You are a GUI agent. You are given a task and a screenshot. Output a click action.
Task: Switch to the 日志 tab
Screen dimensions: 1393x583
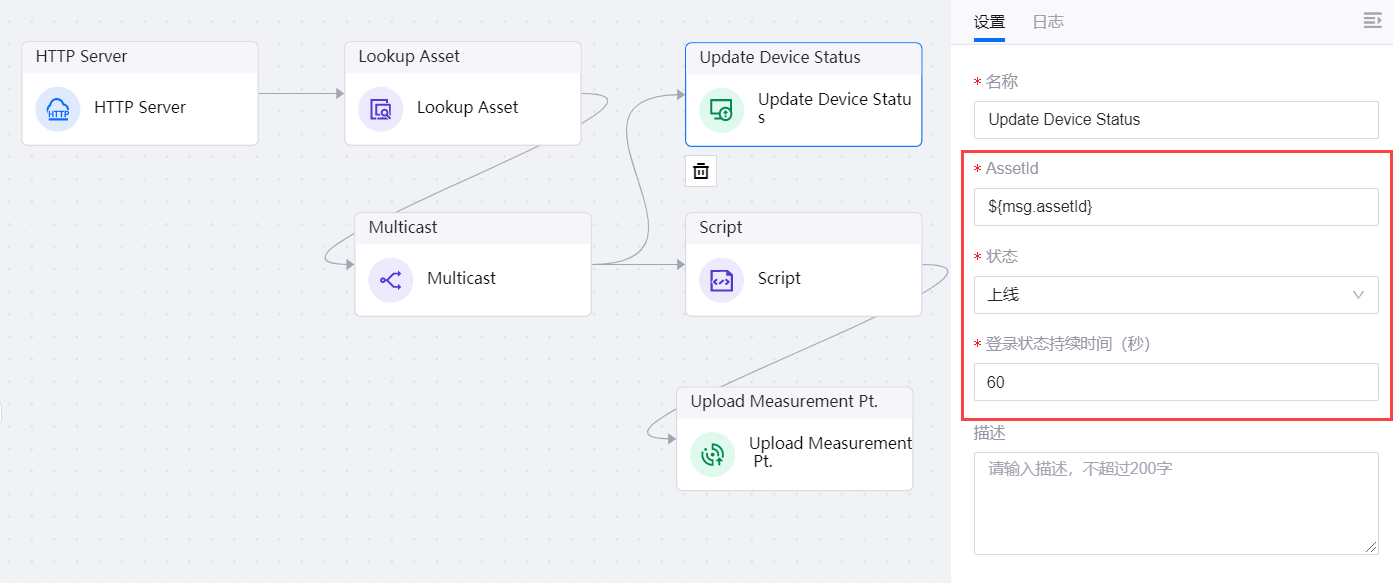(1048, 22)
